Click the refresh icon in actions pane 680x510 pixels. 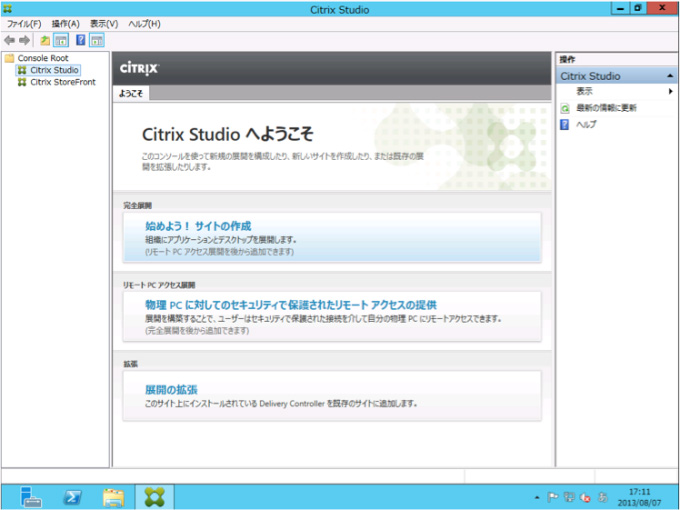(565, 108)
